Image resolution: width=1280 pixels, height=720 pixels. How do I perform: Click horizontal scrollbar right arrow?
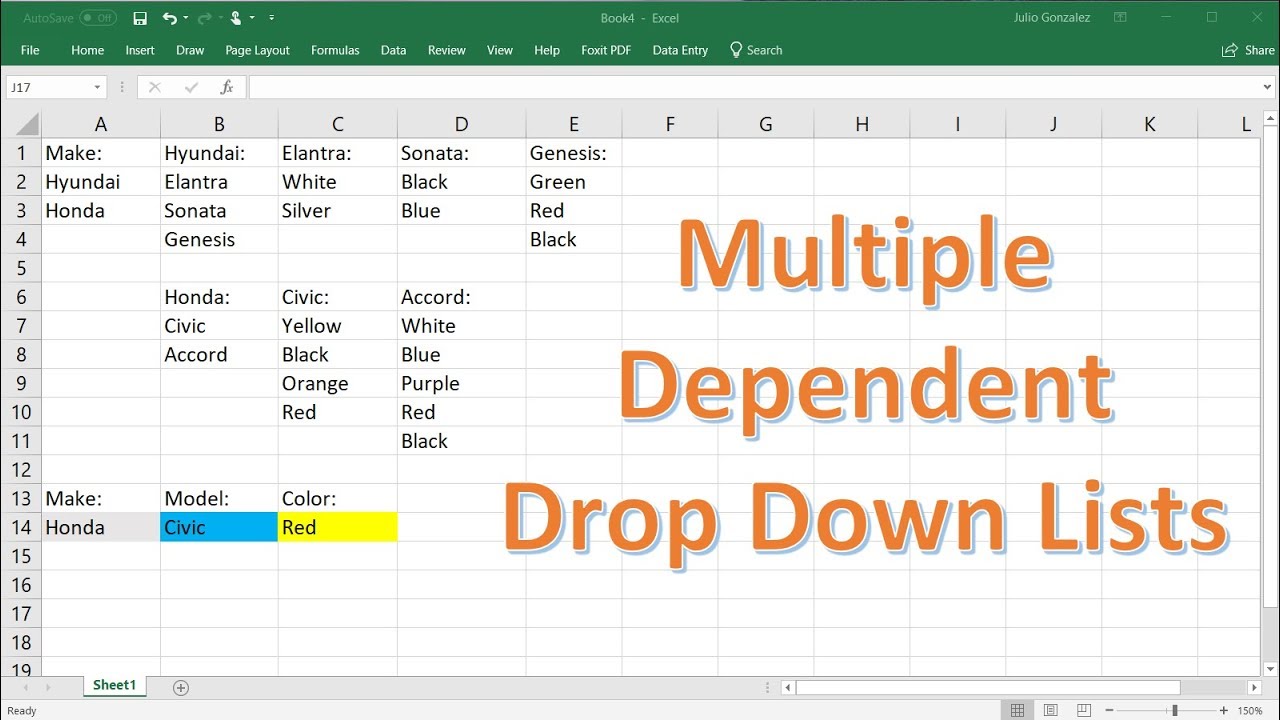tap(1254, 687)
